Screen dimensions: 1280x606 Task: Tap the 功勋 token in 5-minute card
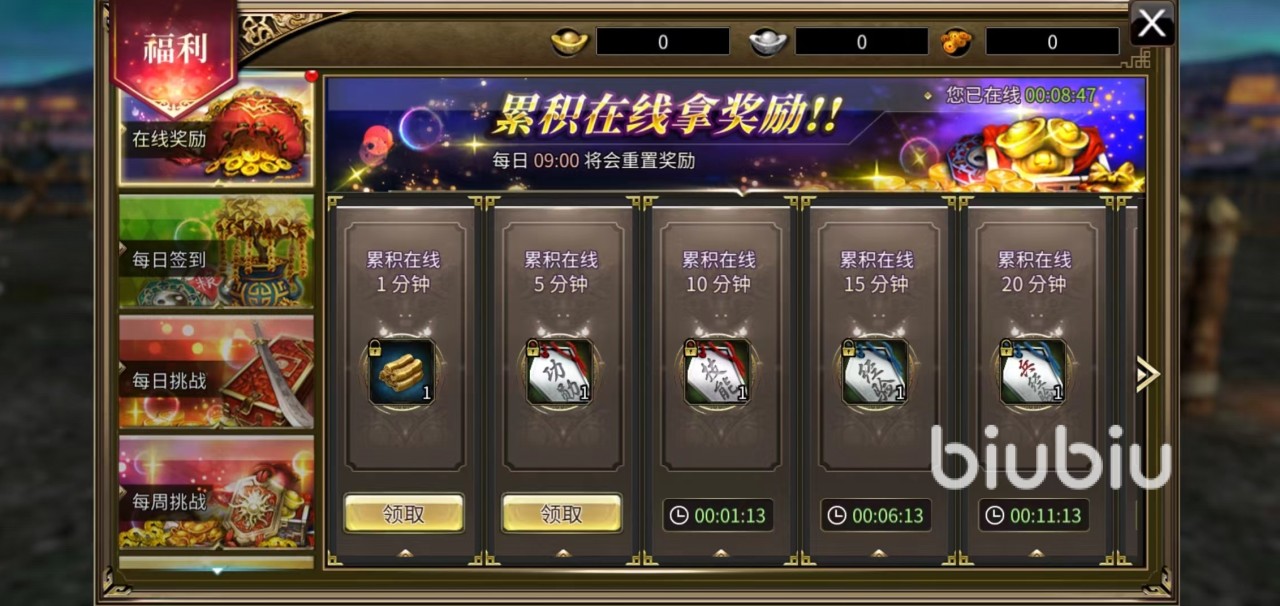coord(560,372)
